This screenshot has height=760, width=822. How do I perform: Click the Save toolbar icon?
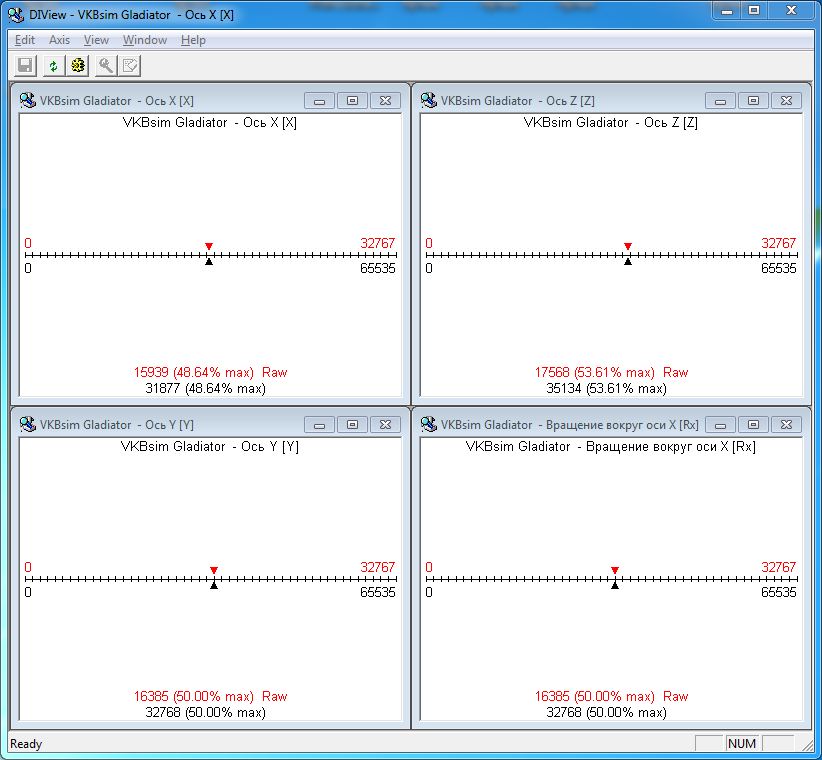click(x=26, y=66)
